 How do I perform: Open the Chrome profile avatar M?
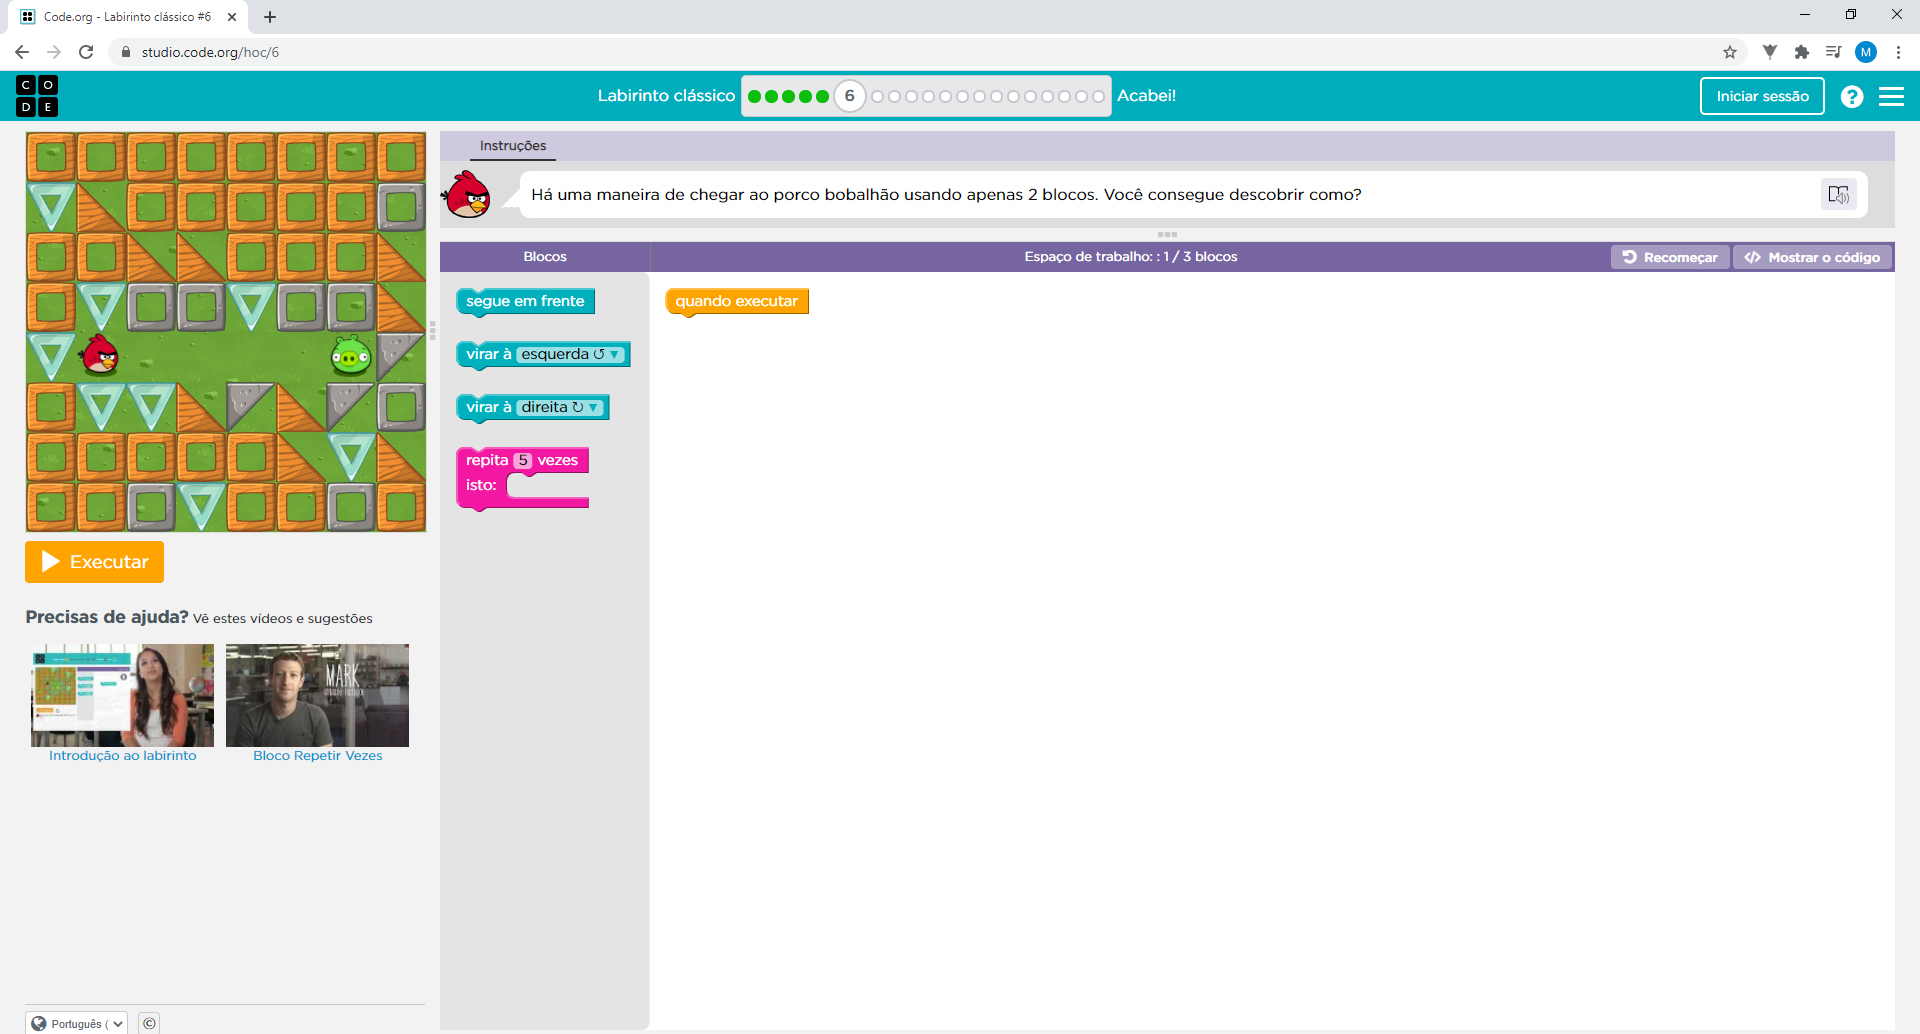[x=1866, y=52]
